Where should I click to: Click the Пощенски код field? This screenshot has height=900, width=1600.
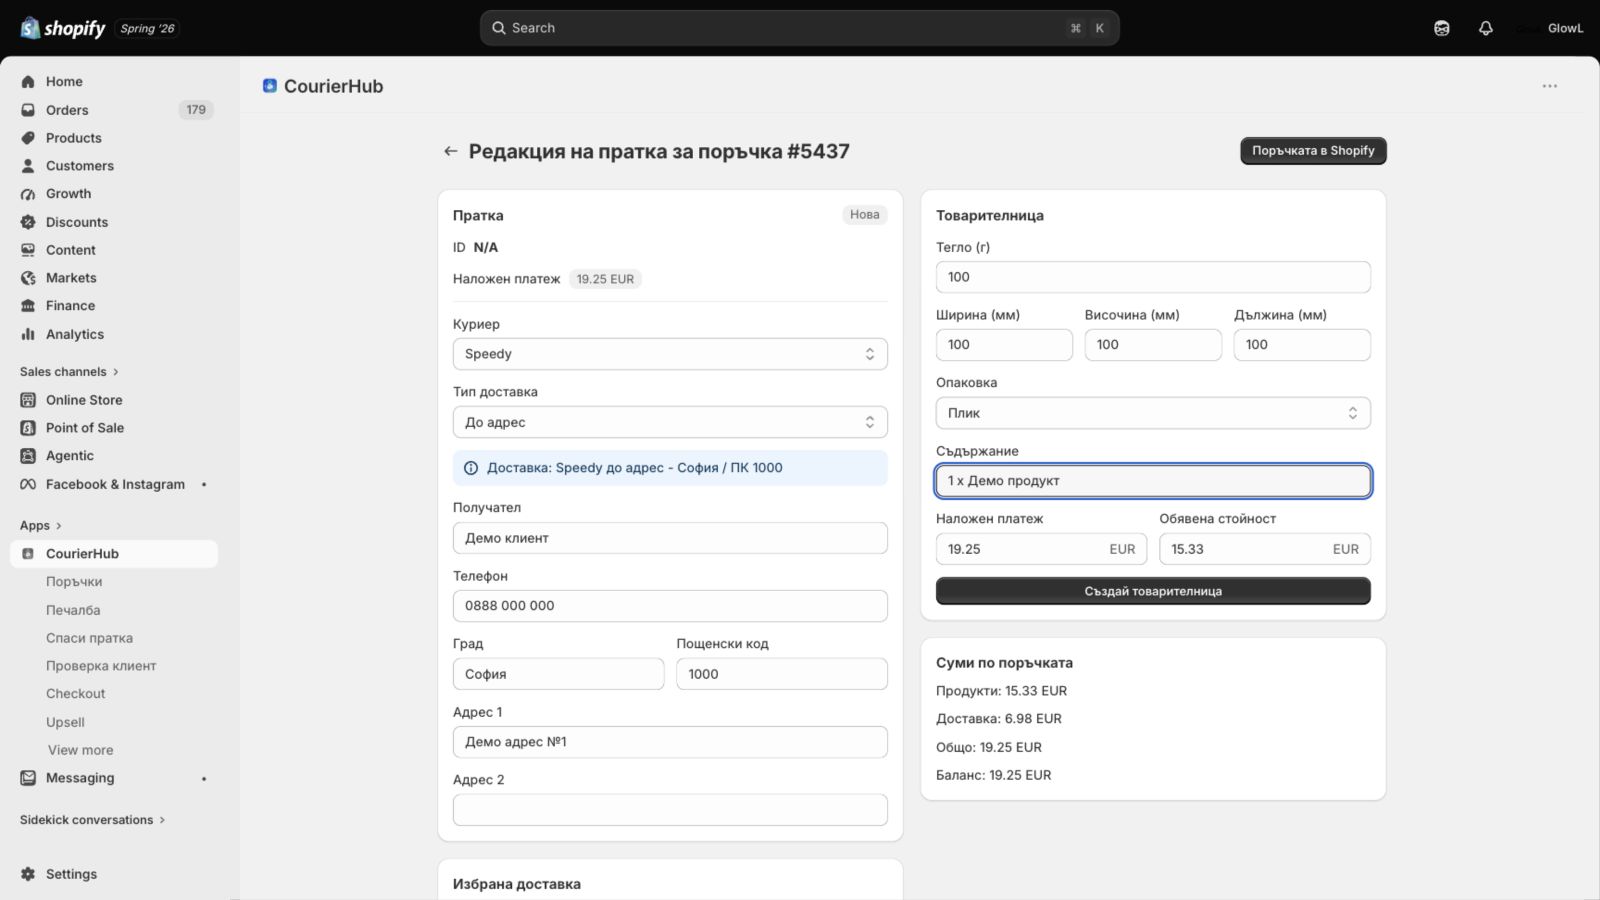pyautogui.click(x=782, y=674)
